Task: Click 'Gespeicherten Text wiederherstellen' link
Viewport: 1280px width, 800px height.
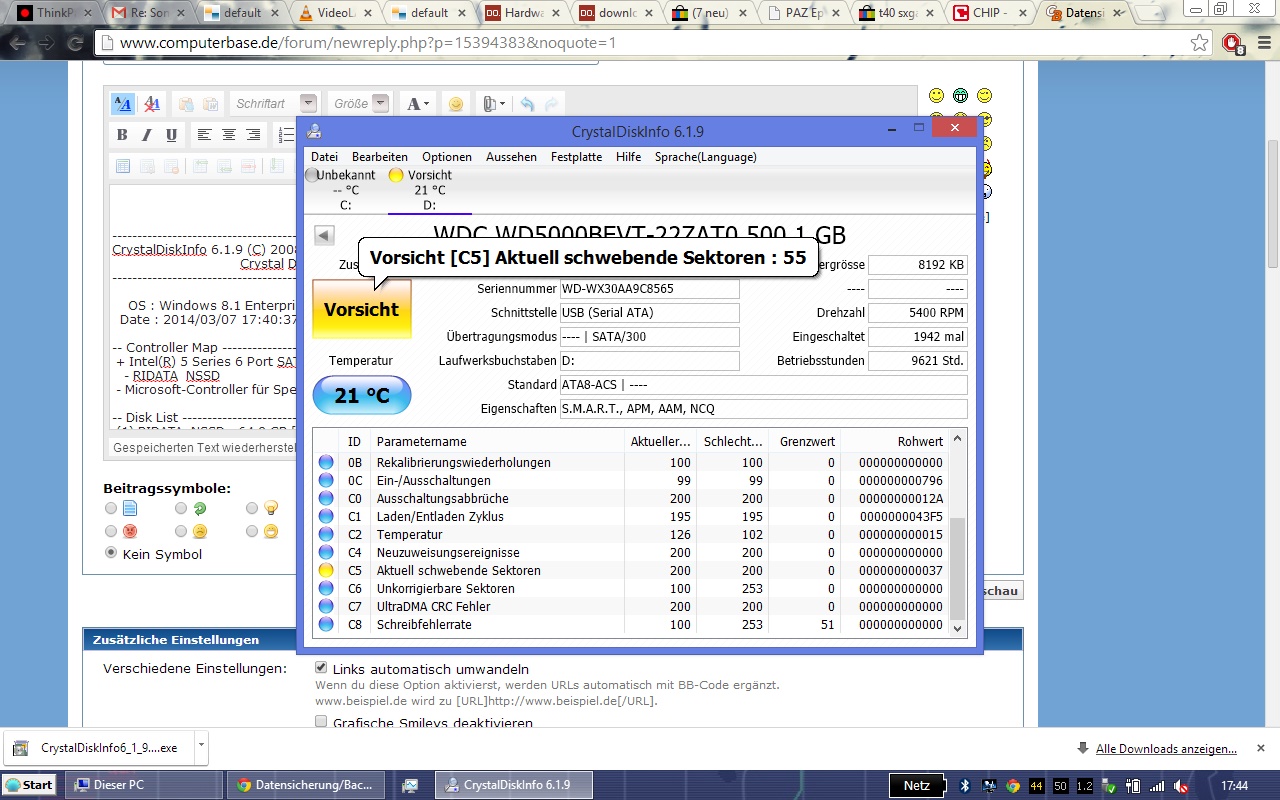Action: [x=204, y=447]
